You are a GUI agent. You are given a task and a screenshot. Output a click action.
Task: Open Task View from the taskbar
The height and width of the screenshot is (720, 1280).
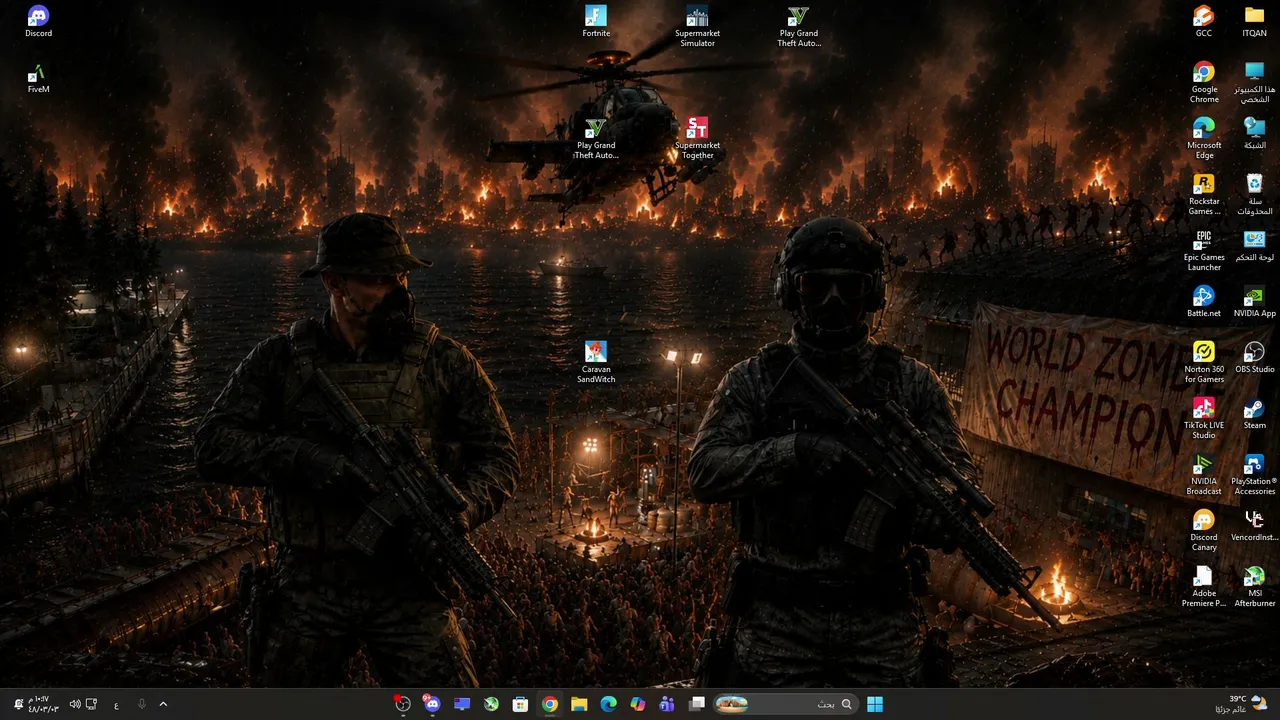[x=697, y=704]
